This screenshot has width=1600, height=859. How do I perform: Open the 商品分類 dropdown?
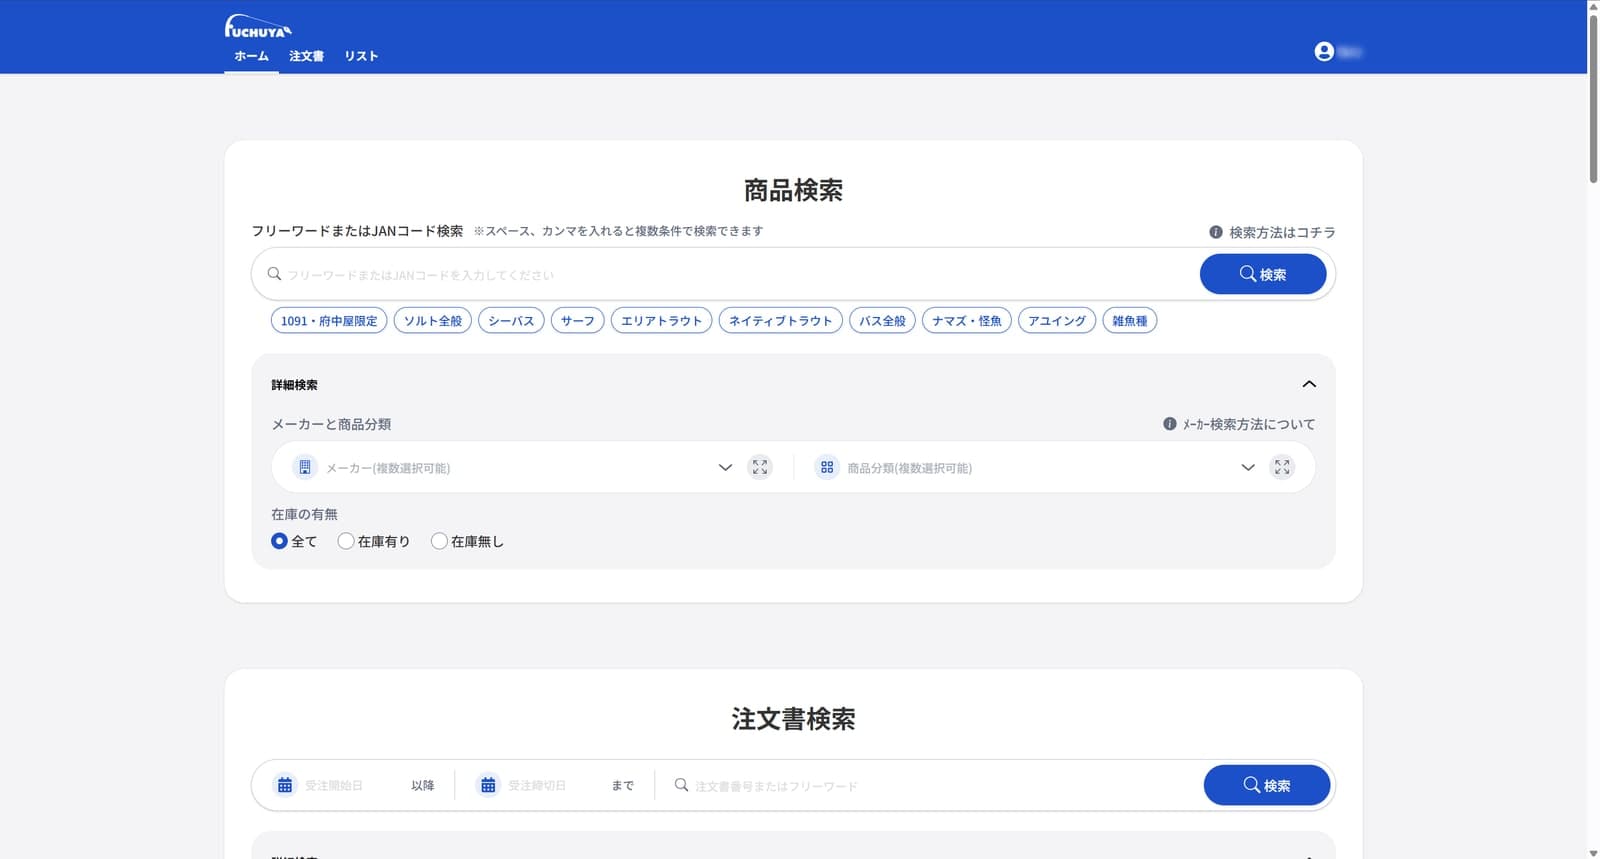[x=1040, y=467]
